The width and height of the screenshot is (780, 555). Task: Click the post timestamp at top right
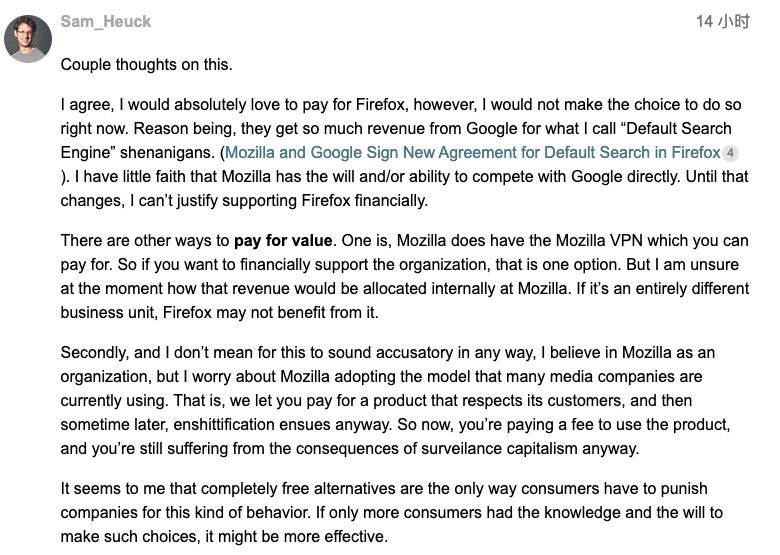pos(722,22)
